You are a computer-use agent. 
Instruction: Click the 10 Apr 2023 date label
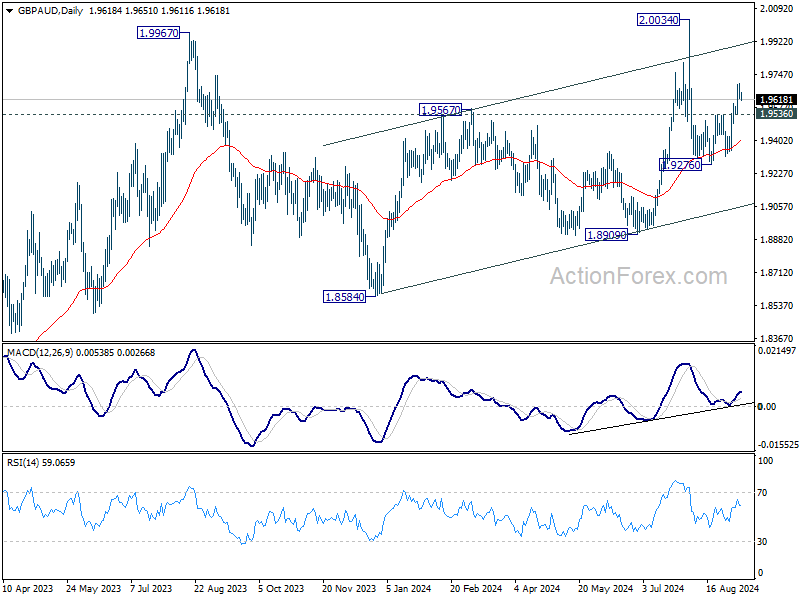[x=28, y=588]
